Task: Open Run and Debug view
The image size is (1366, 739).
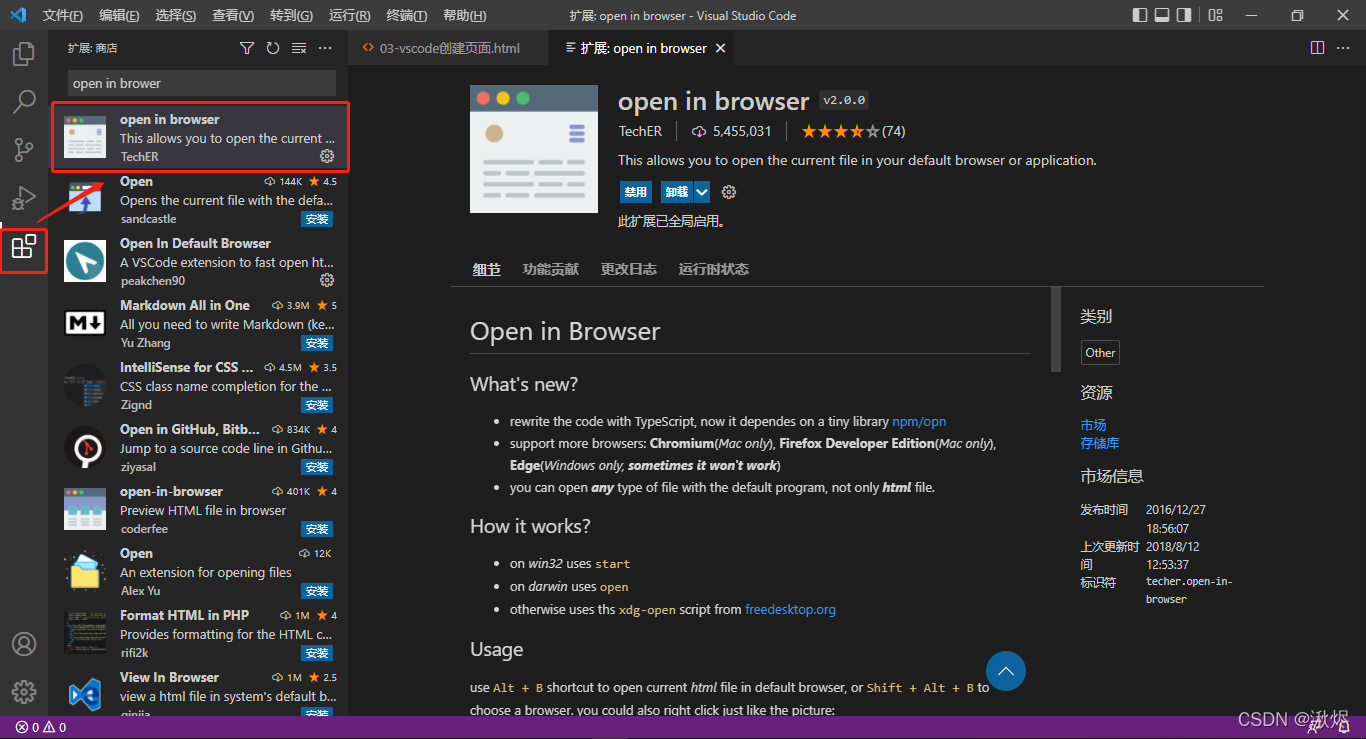Action: (24, 197)
